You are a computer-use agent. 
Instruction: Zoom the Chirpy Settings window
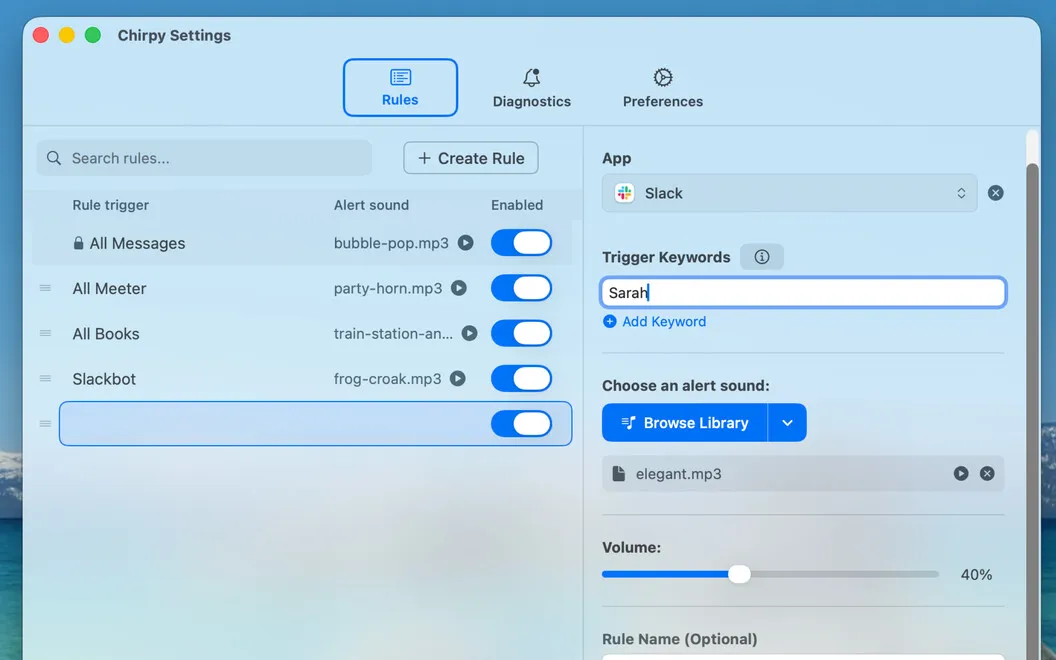click(x=93, y=35)
